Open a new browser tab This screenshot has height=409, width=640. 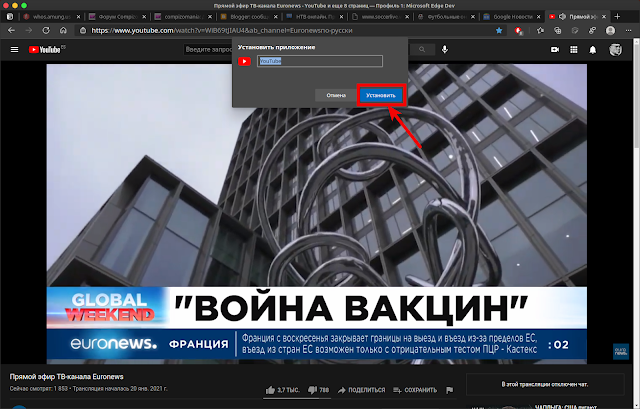pyautogui.click(x=617, y=16)
